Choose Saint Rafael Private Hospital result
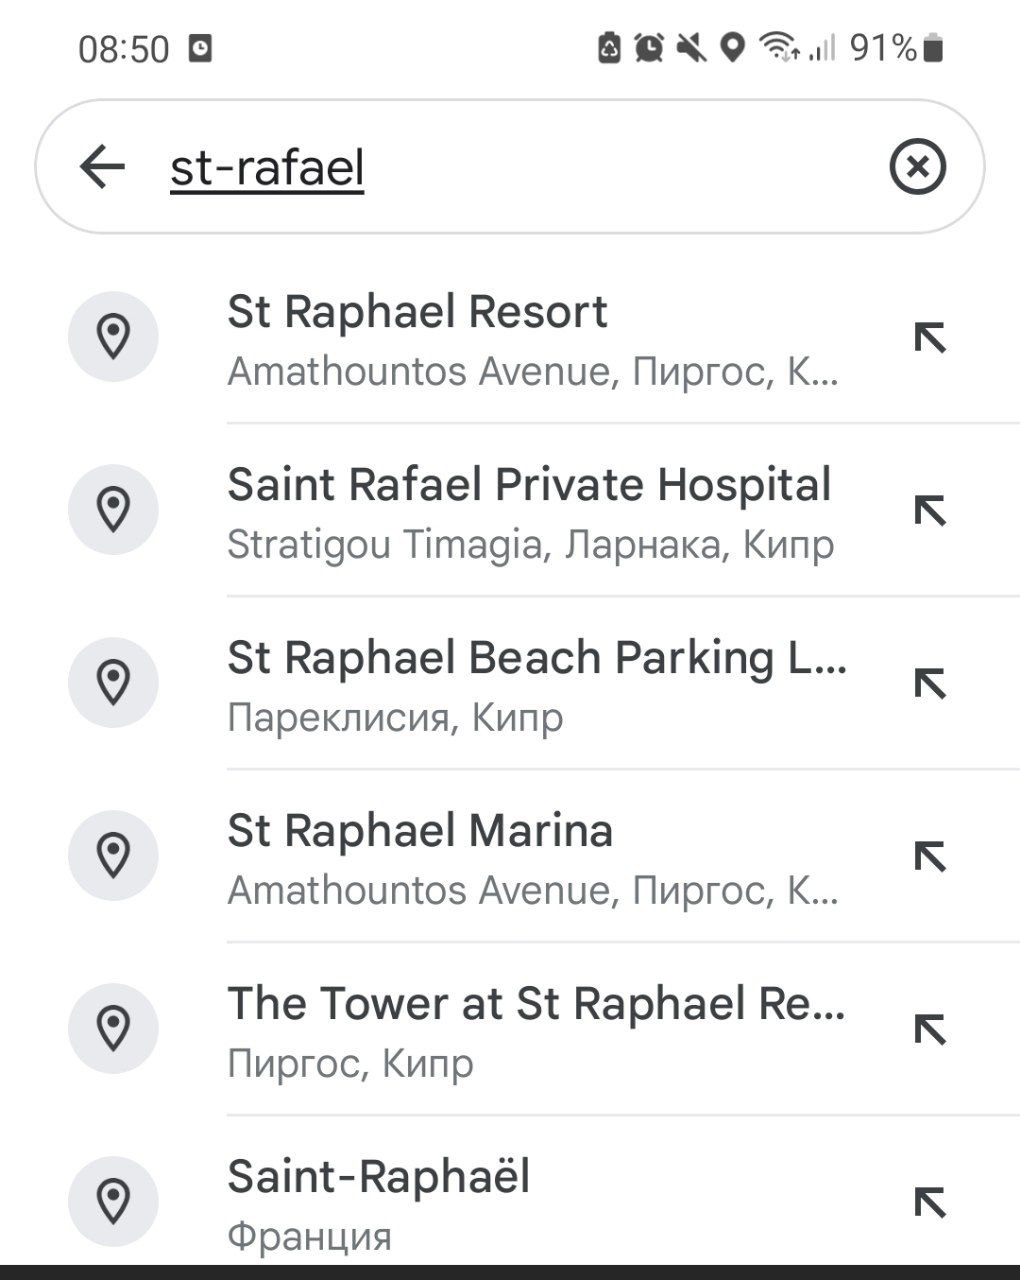 [x=530, y=512]
